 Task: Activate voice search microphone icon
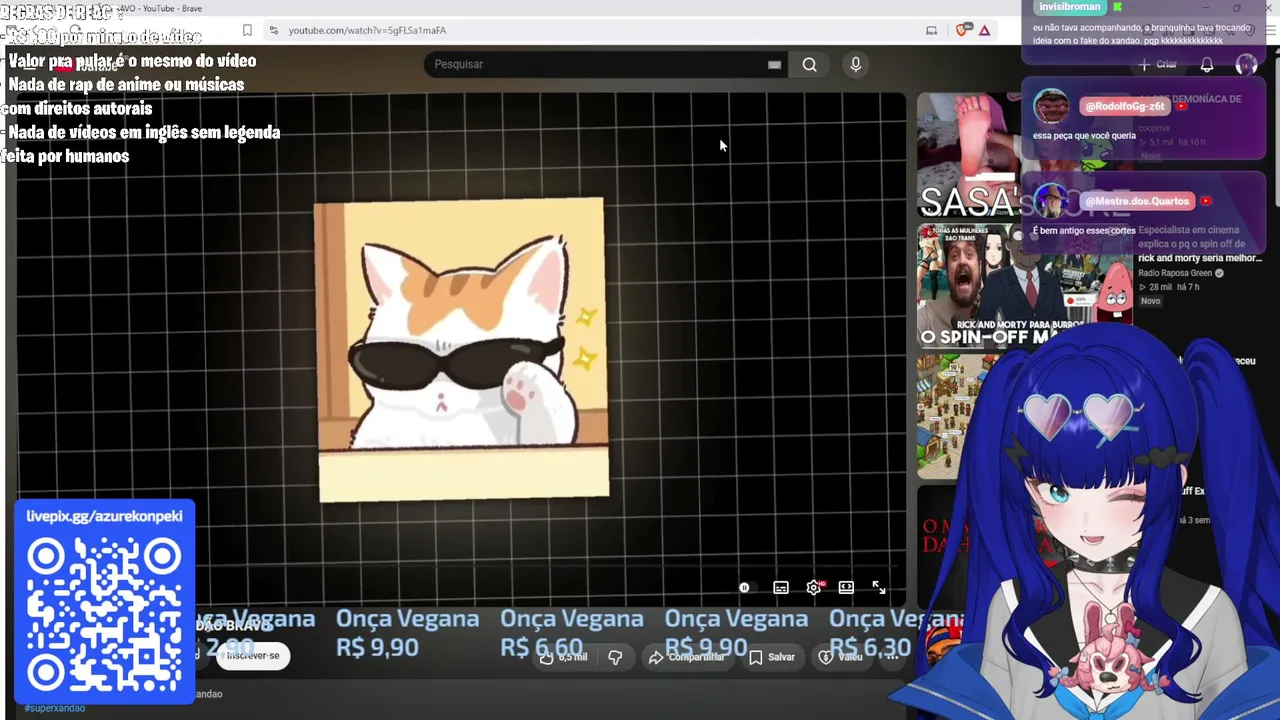pyautogui.click(x=855, y=65)
